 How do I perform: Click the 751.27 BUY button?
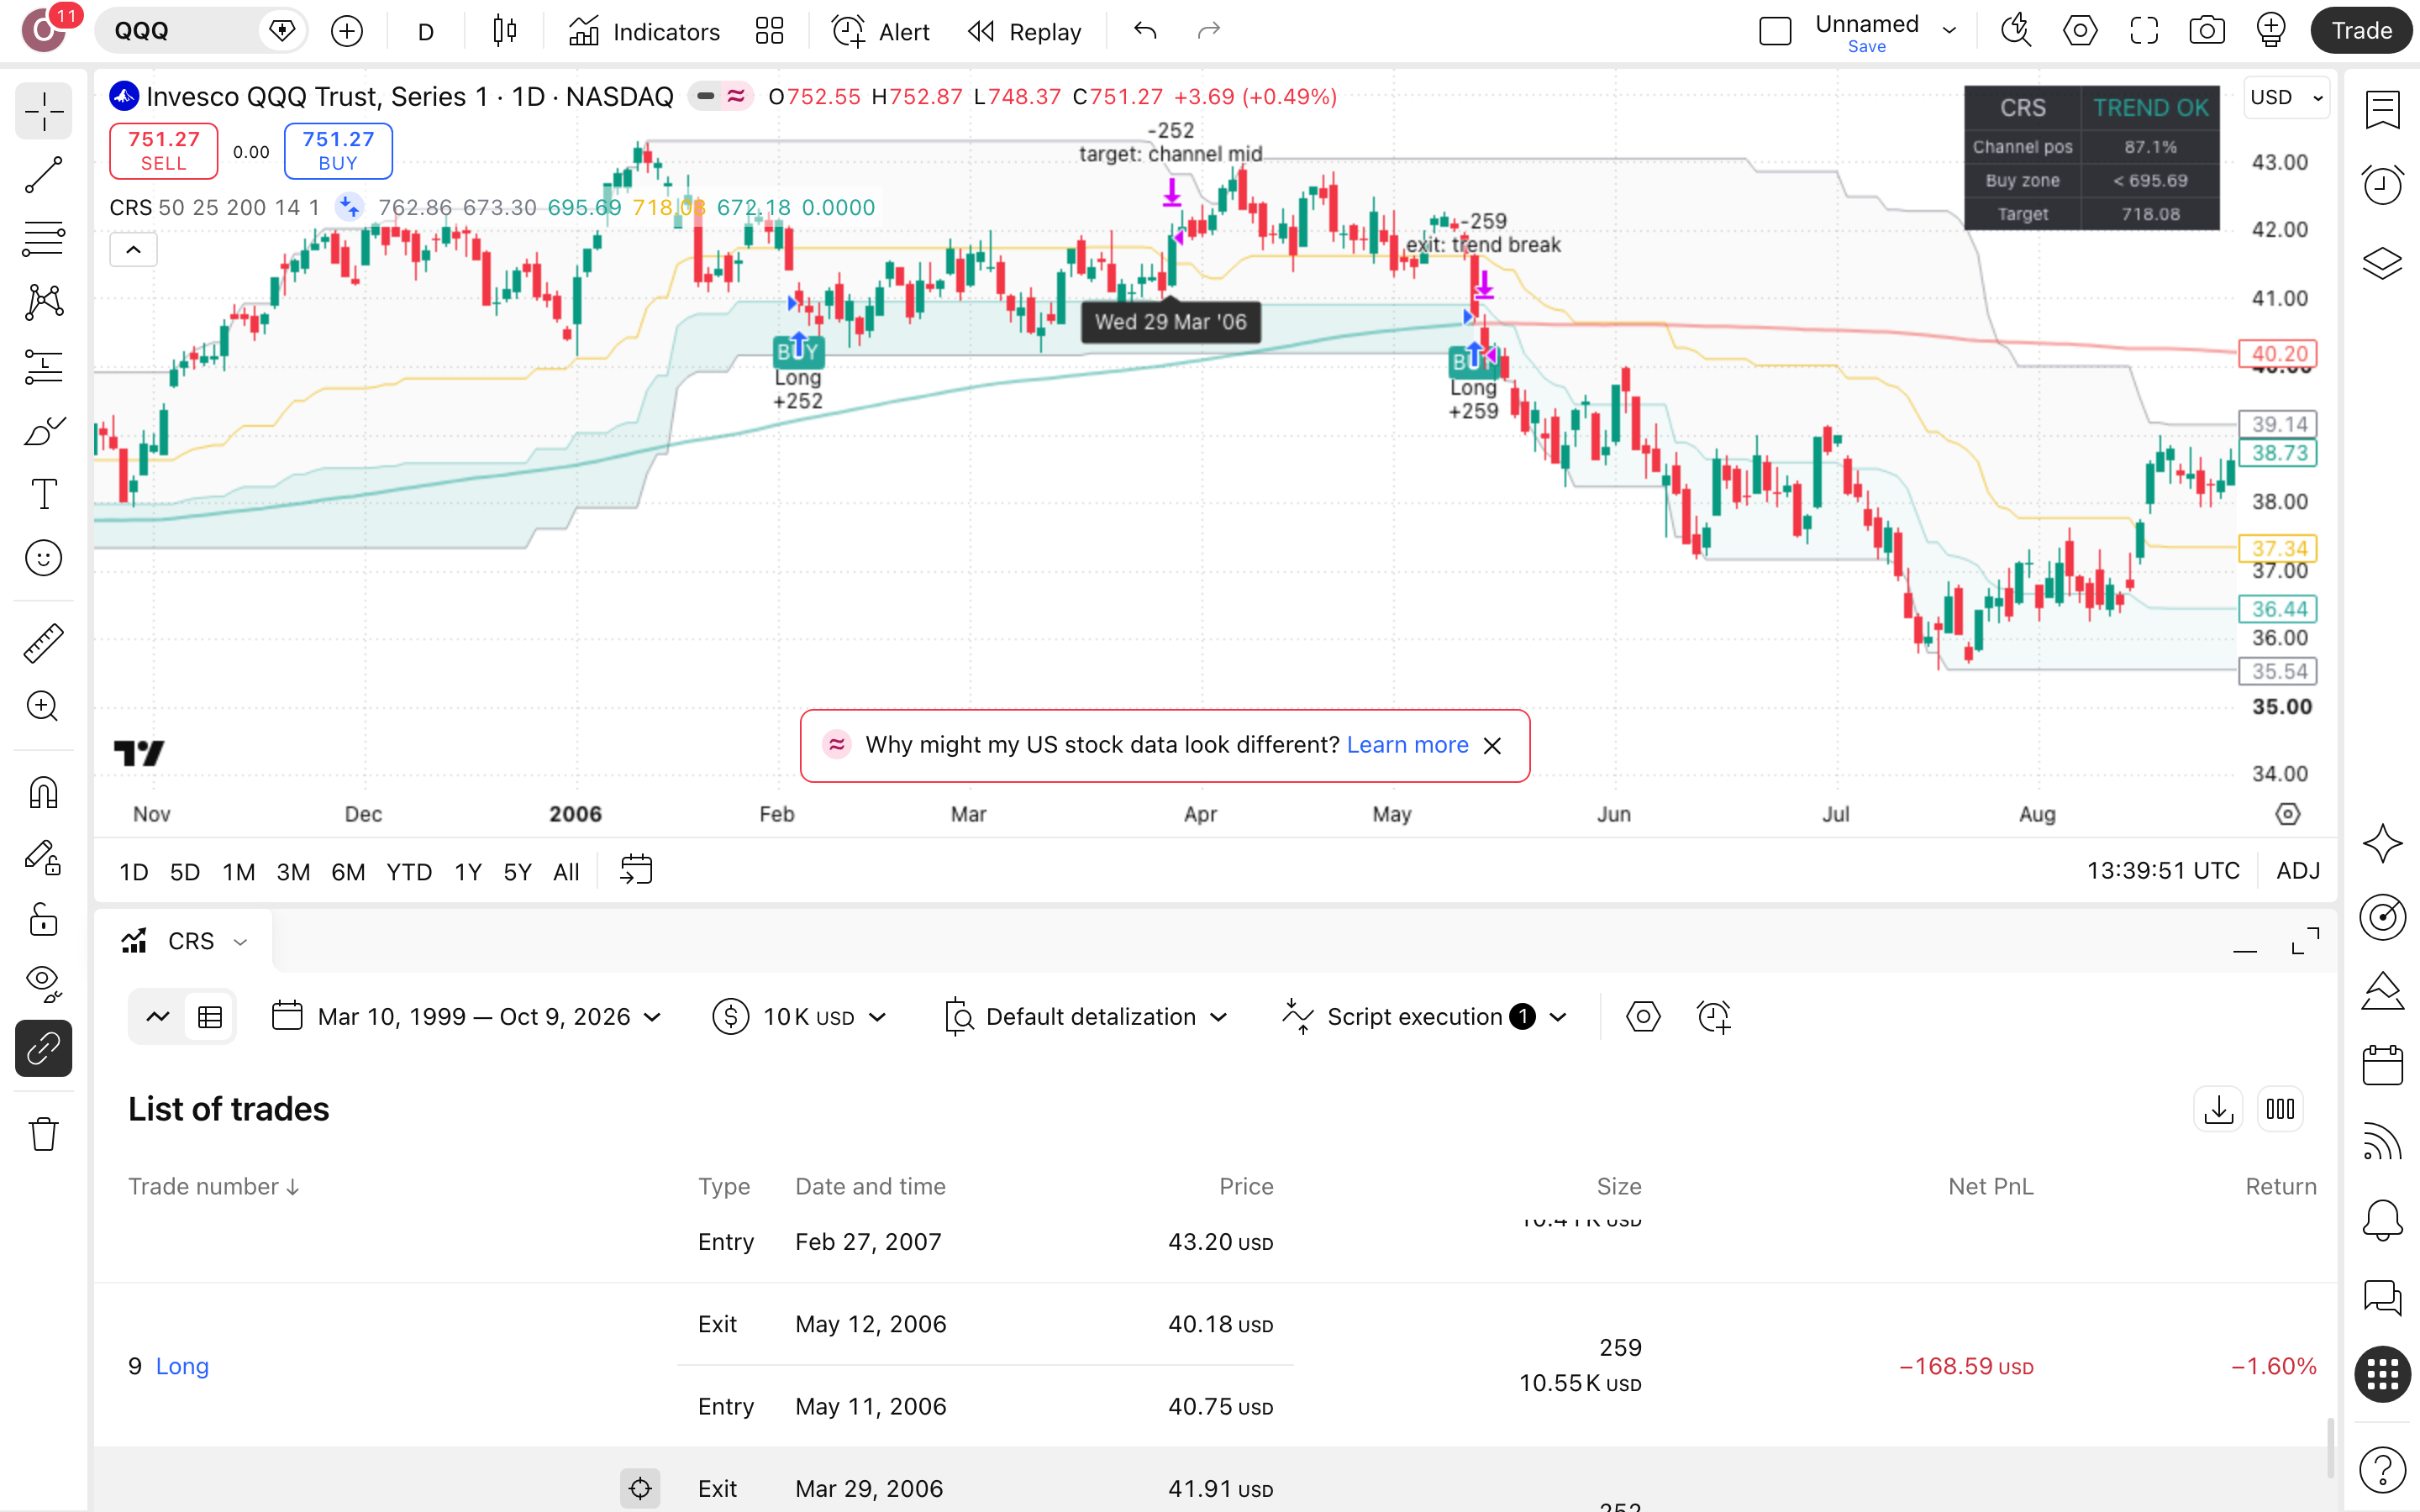(x=338, y=151)
